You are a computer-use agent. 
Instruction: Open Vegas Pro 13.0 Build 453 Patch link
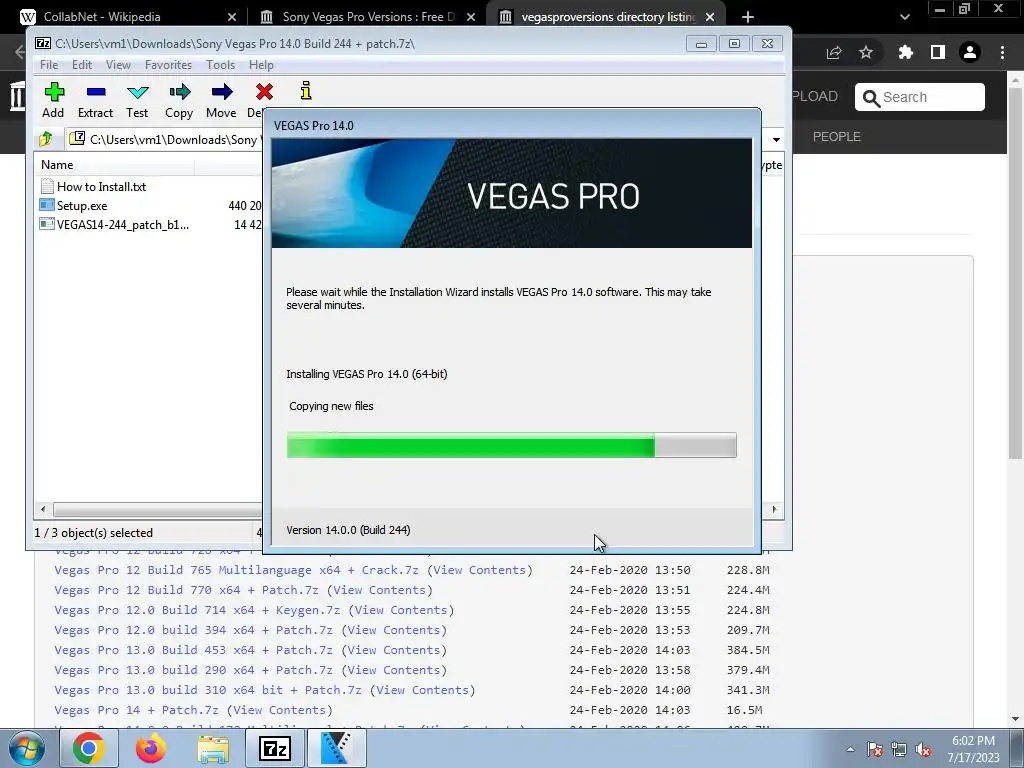[x=193, y=650]
